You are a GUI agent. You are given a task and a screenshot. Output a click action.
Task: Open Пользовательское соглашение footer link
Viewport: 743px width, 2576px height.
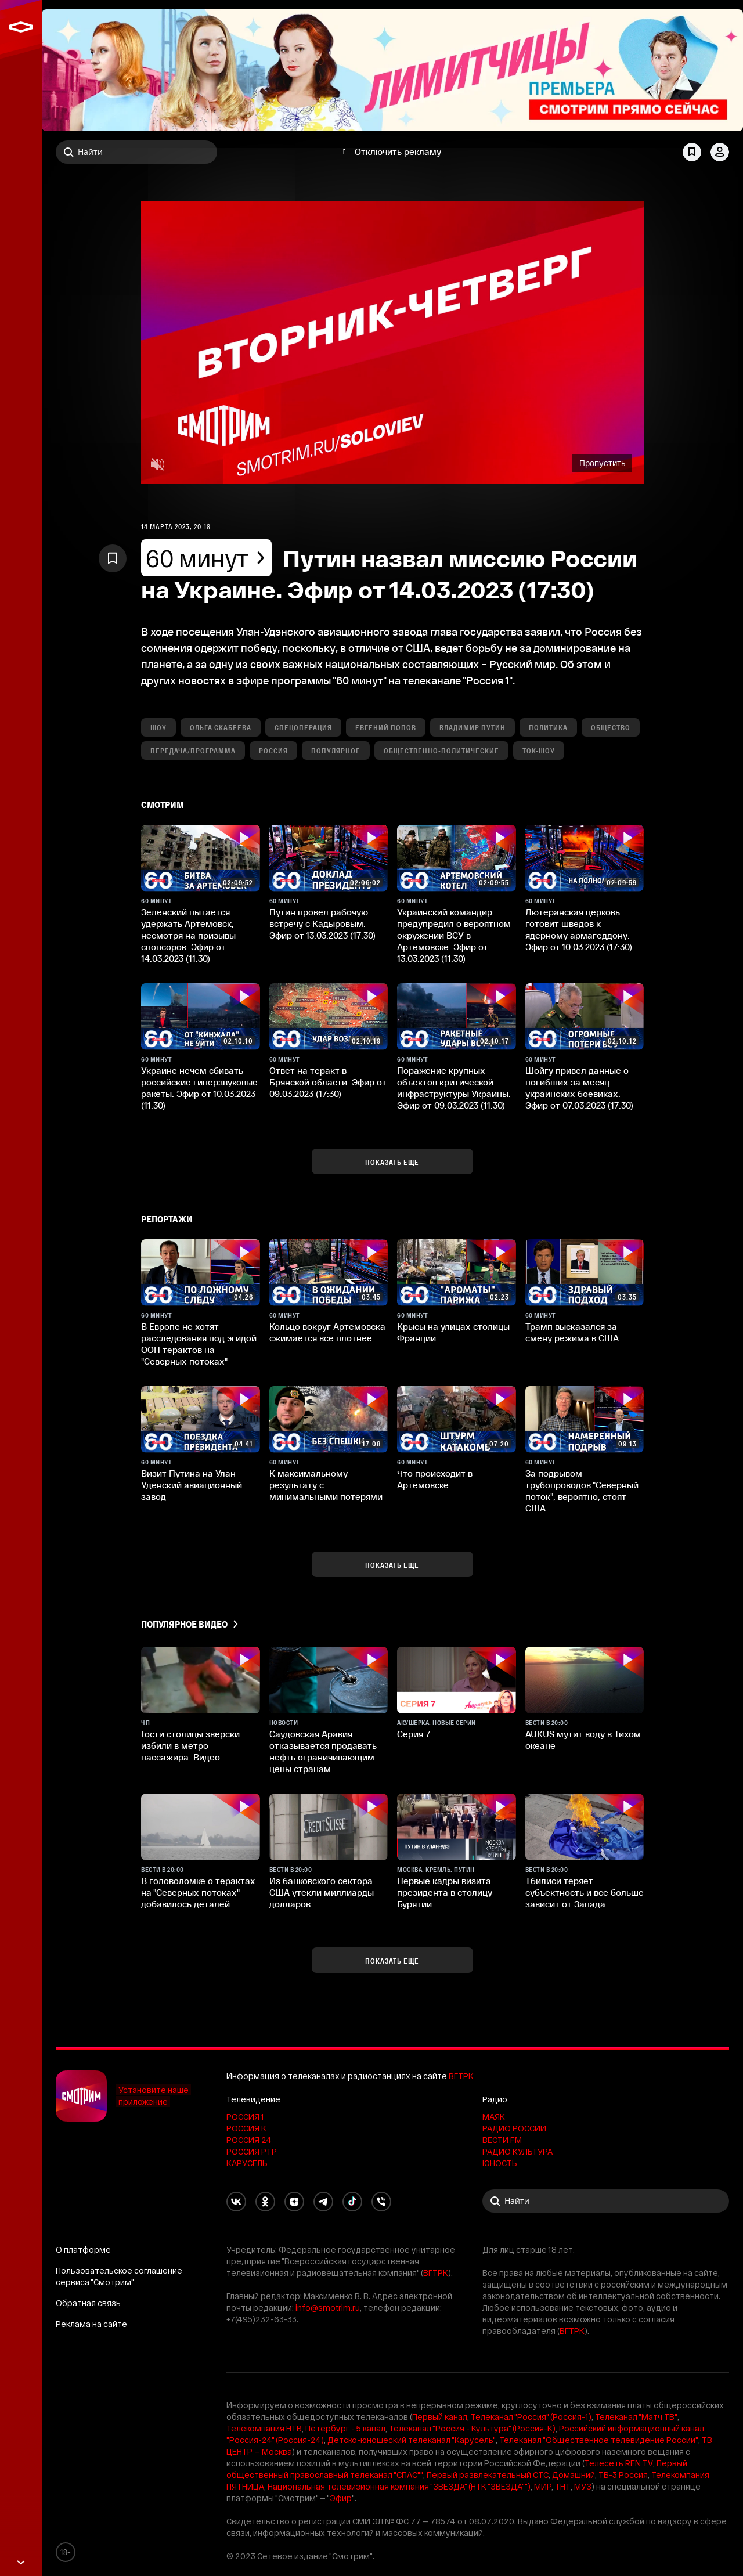point(119,2276)
